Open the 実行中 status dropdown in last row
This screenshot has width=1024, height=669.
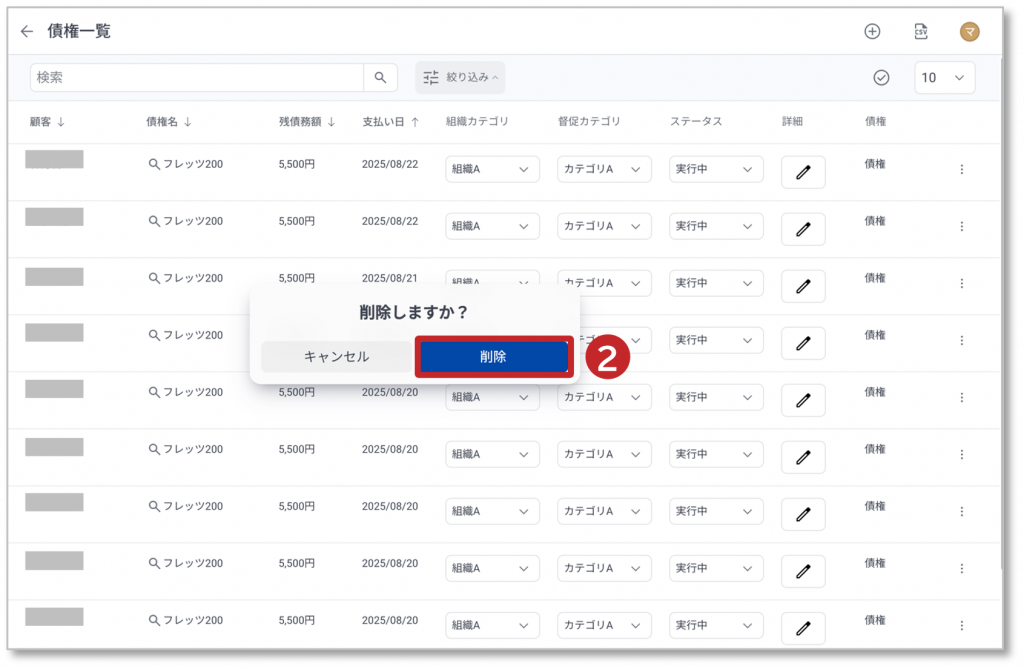[x=716, y=626]
